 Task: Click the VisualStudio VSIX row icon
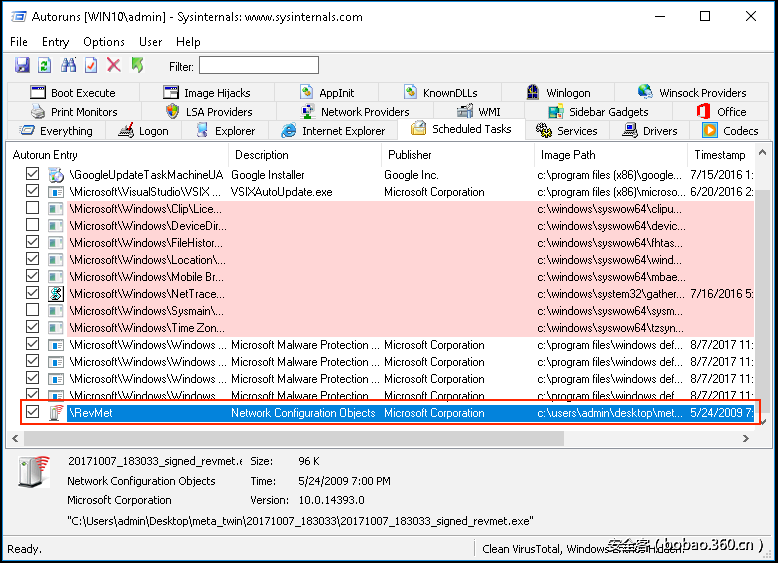(56, 192)
